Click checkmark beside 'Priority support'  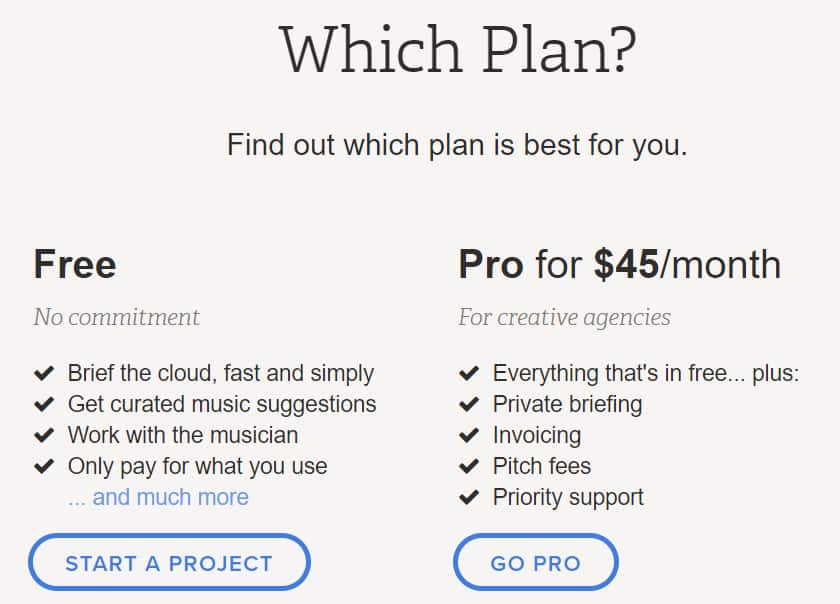coord(468,498)
